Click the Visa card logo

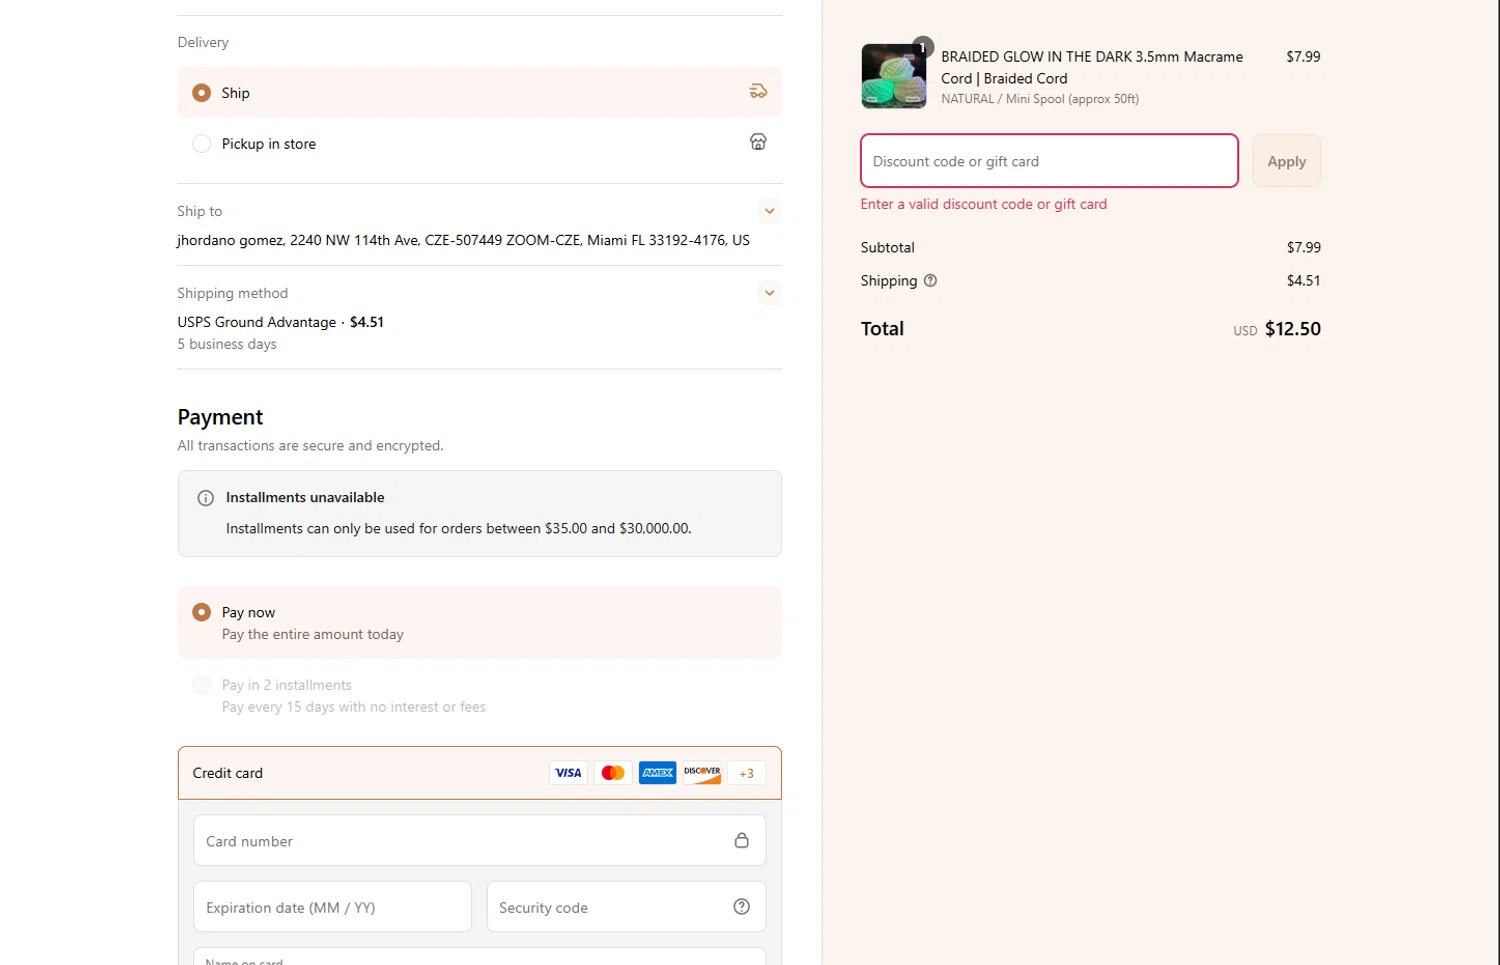click(x=568, y=773)
